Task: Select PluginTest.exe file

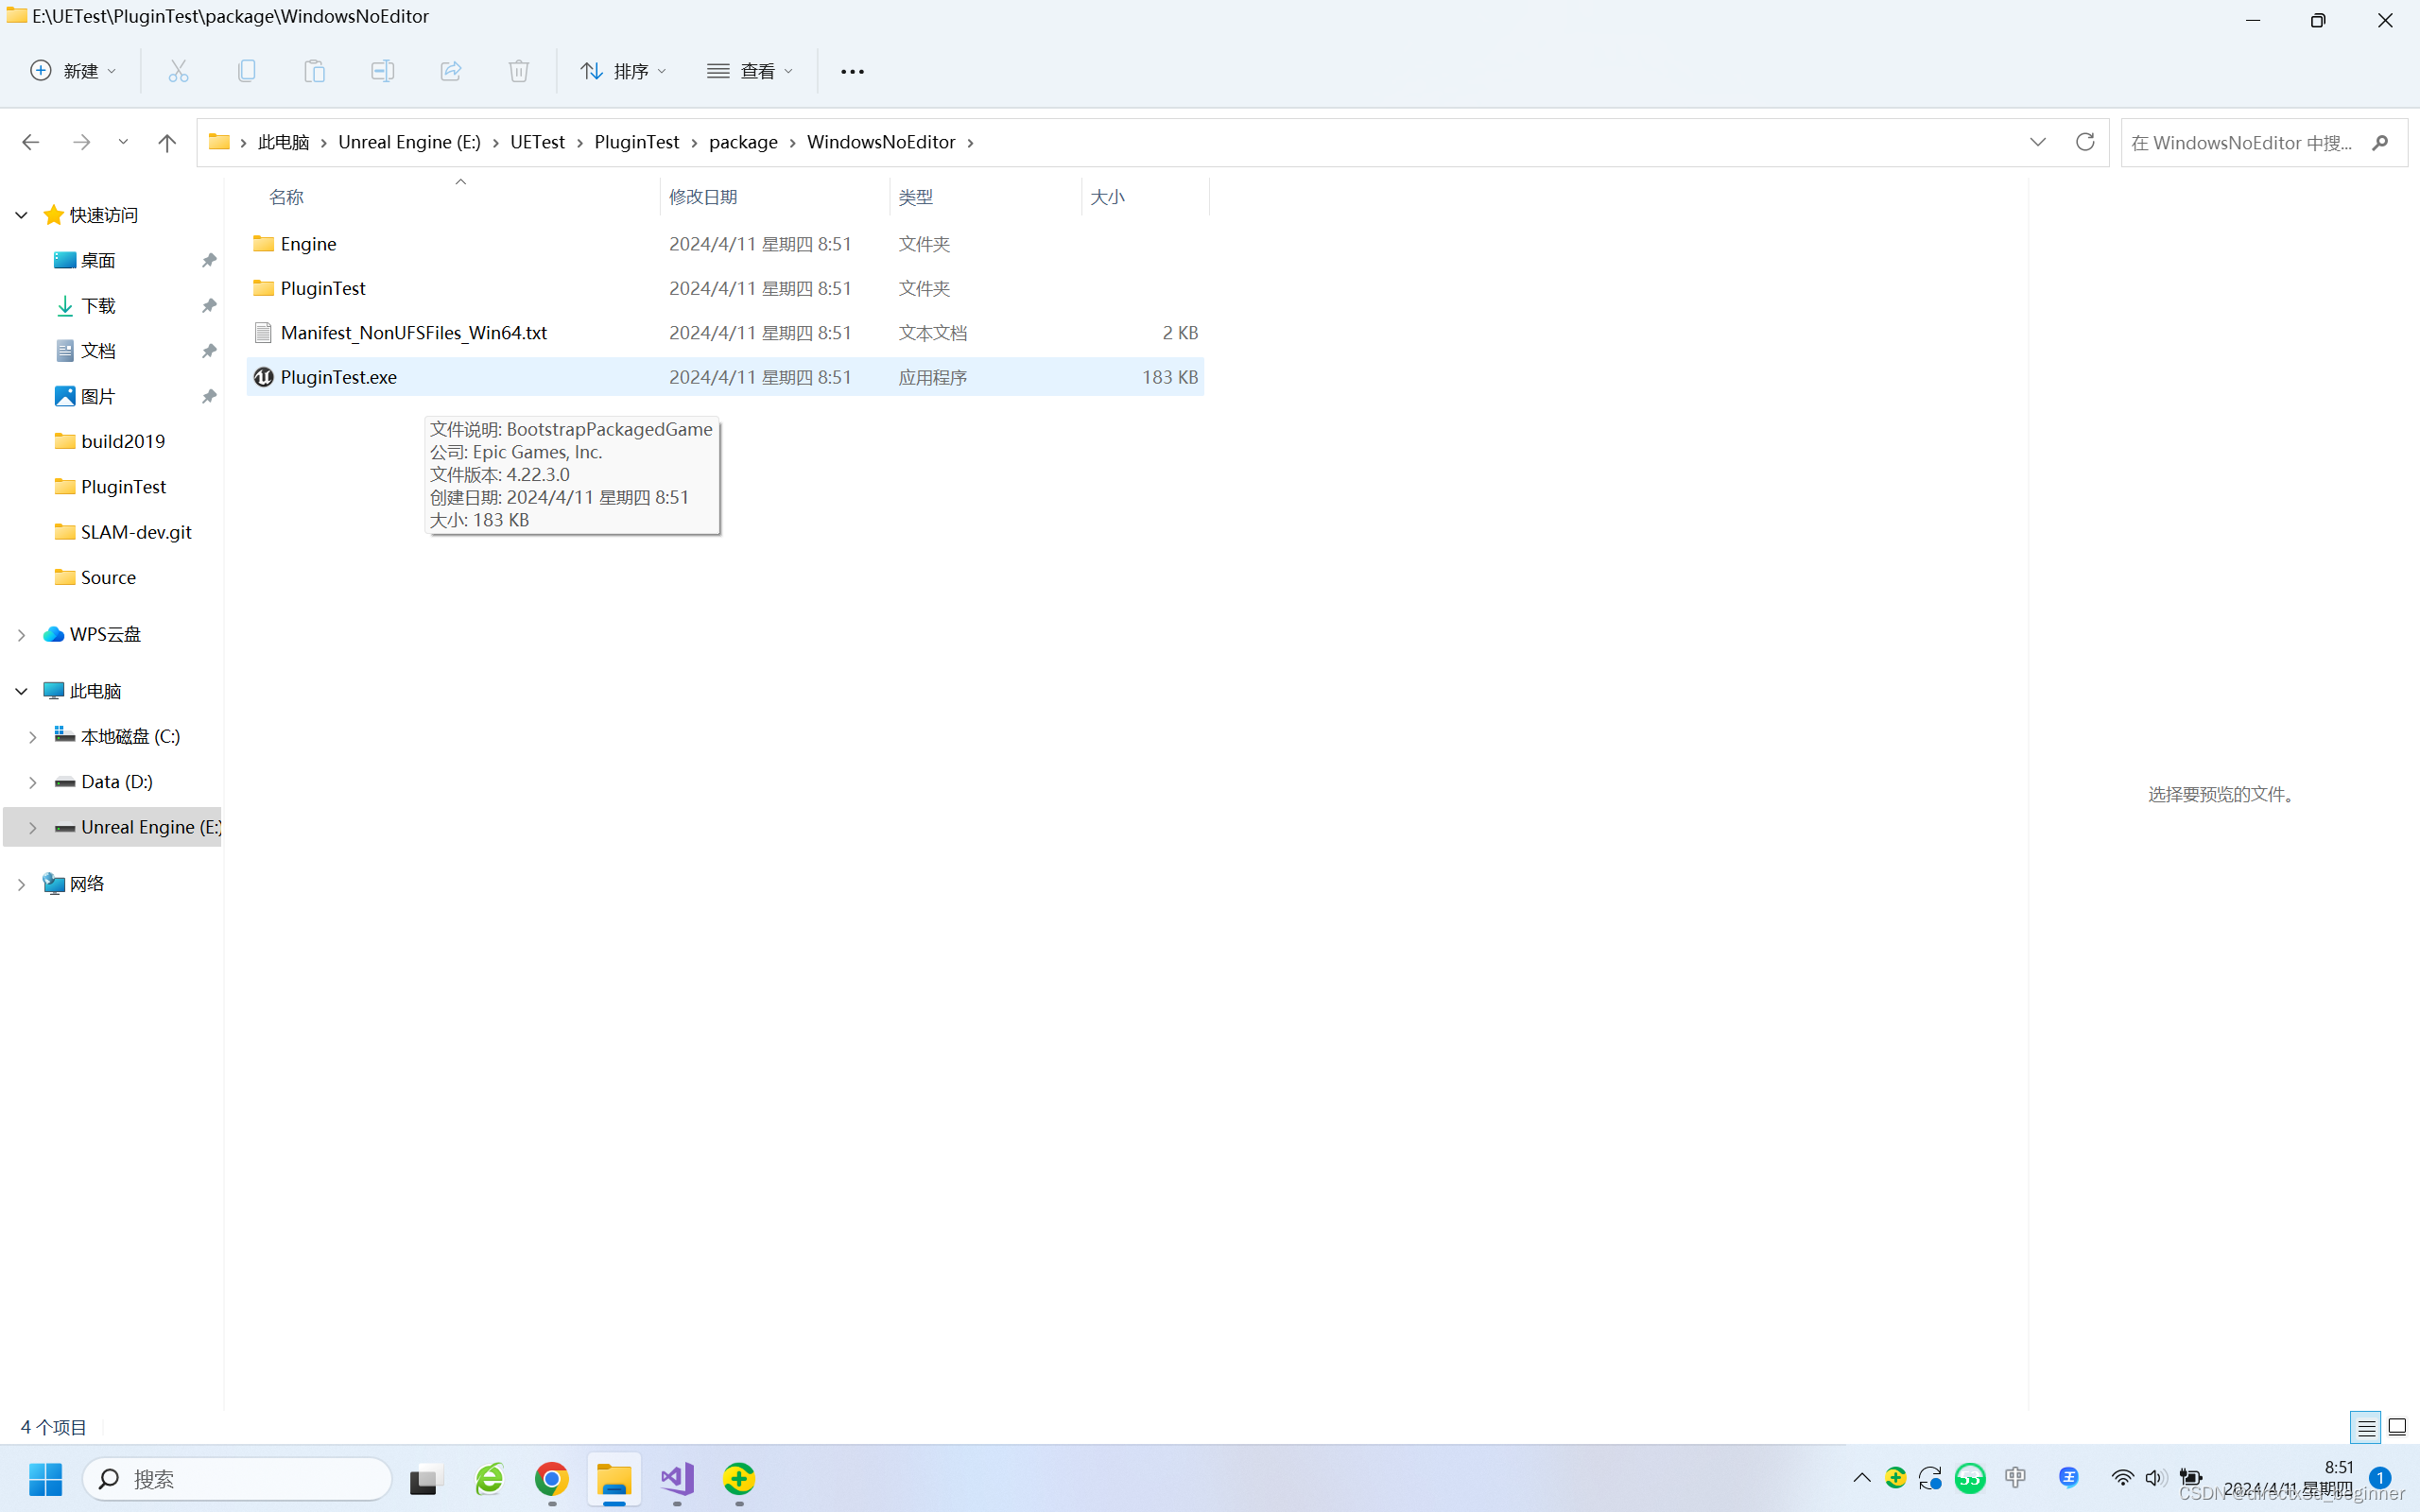Action: (725, 377)
